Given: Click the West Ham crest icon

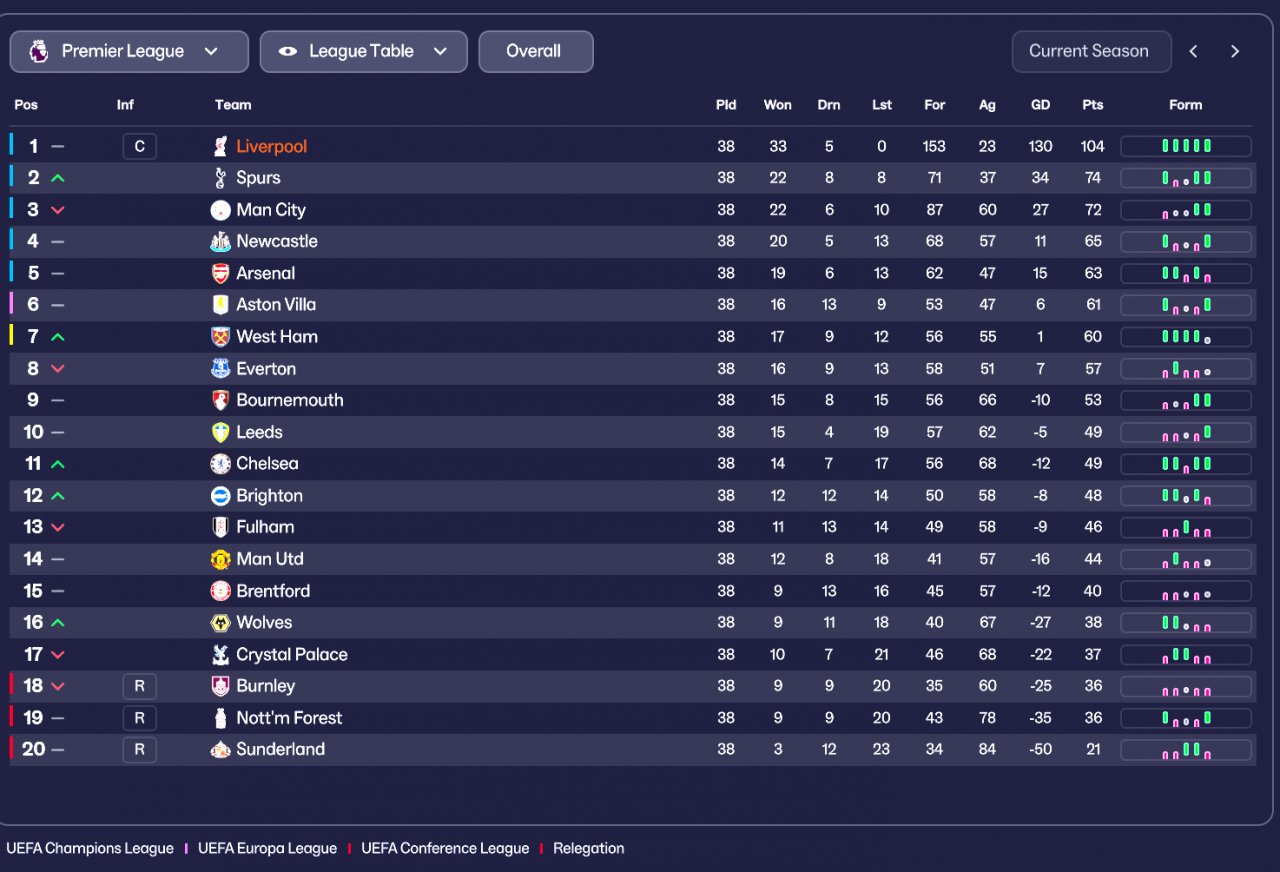Looking at the screenshot, I should (220, 337).
